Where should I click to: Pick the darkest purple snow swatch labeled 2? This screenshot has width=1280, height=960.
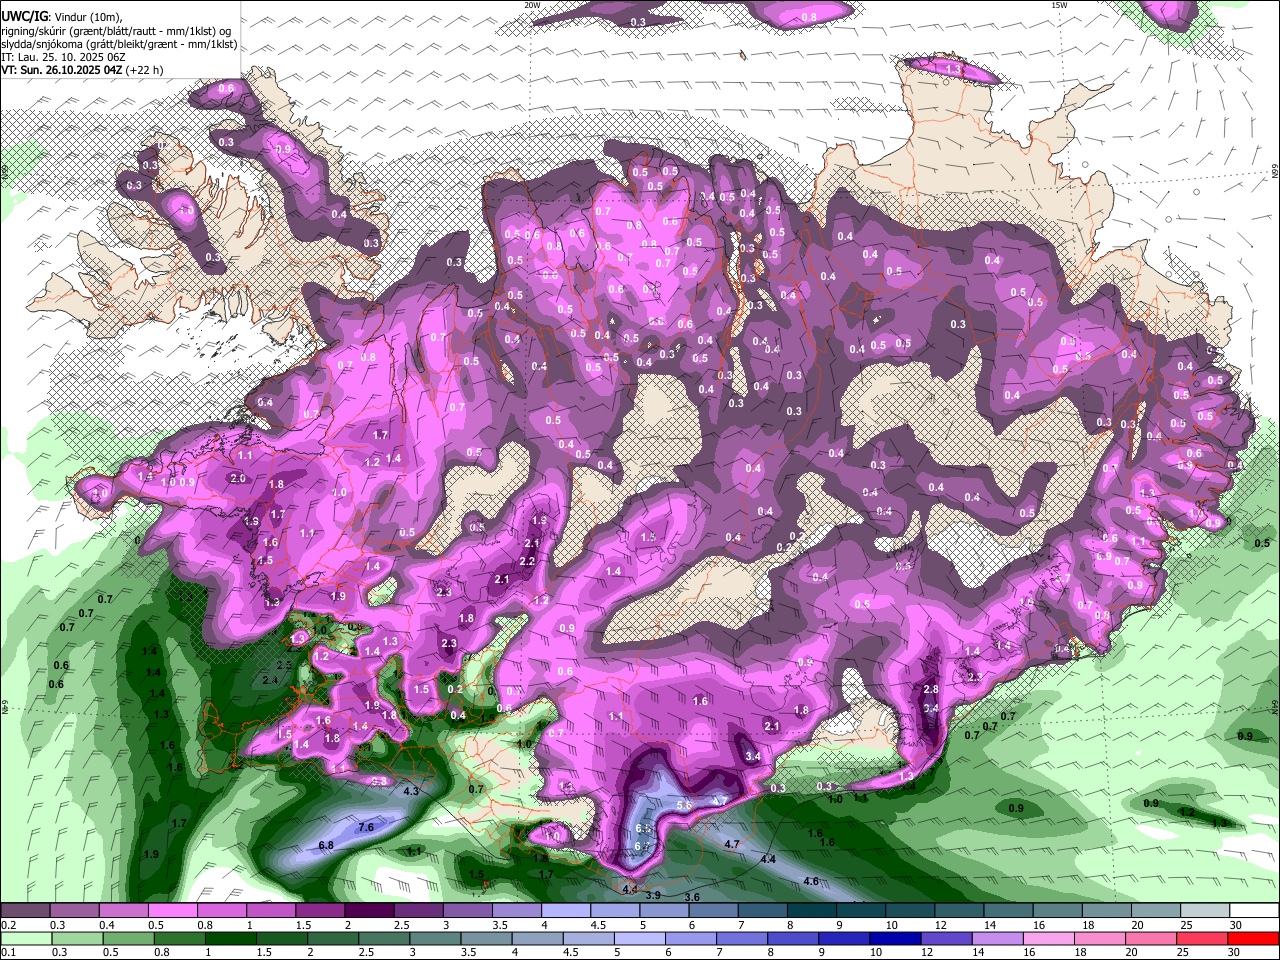368,911
